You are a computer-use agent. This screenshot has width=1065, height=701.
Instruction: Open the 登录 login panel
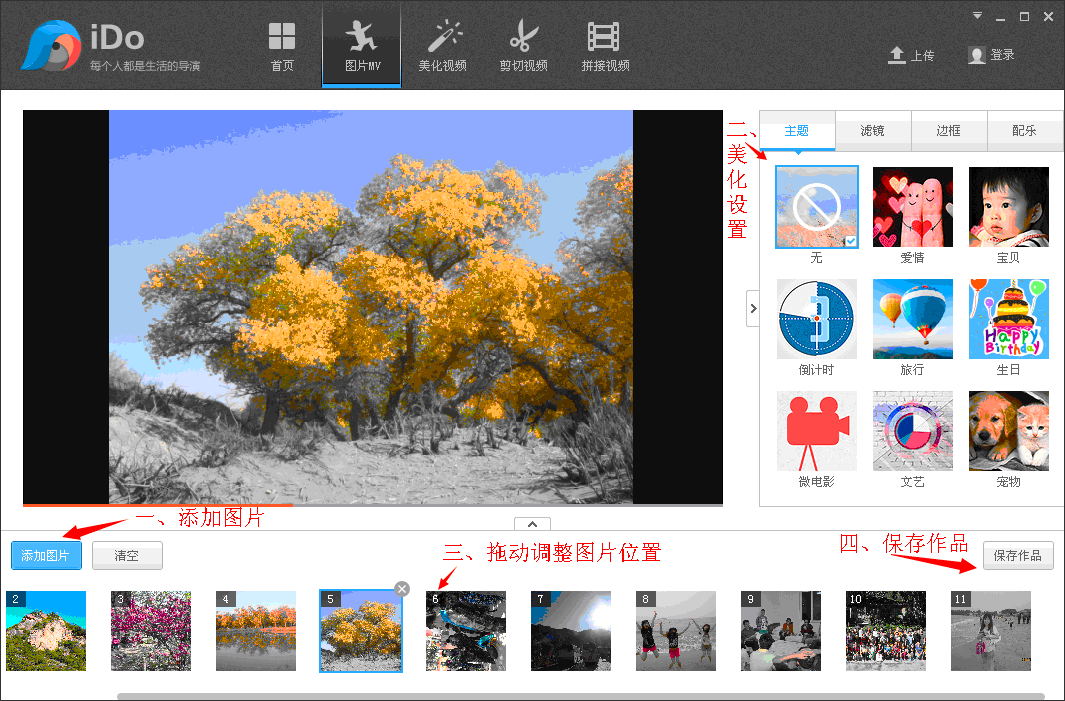989,57
